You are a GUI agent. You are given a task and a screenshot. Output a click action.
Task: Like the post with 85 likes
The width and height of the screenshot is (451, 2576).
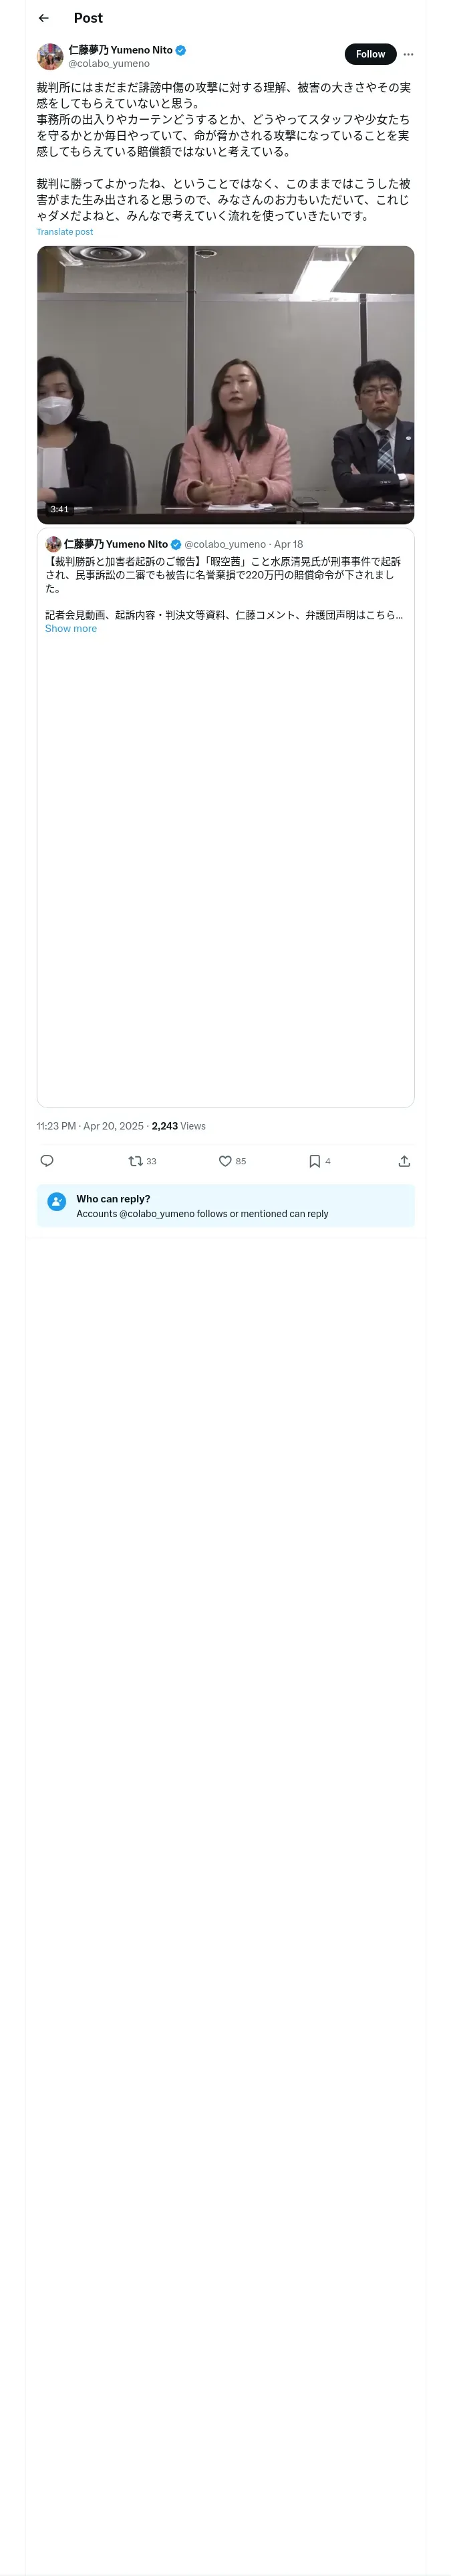click(x=226, y=1161)
